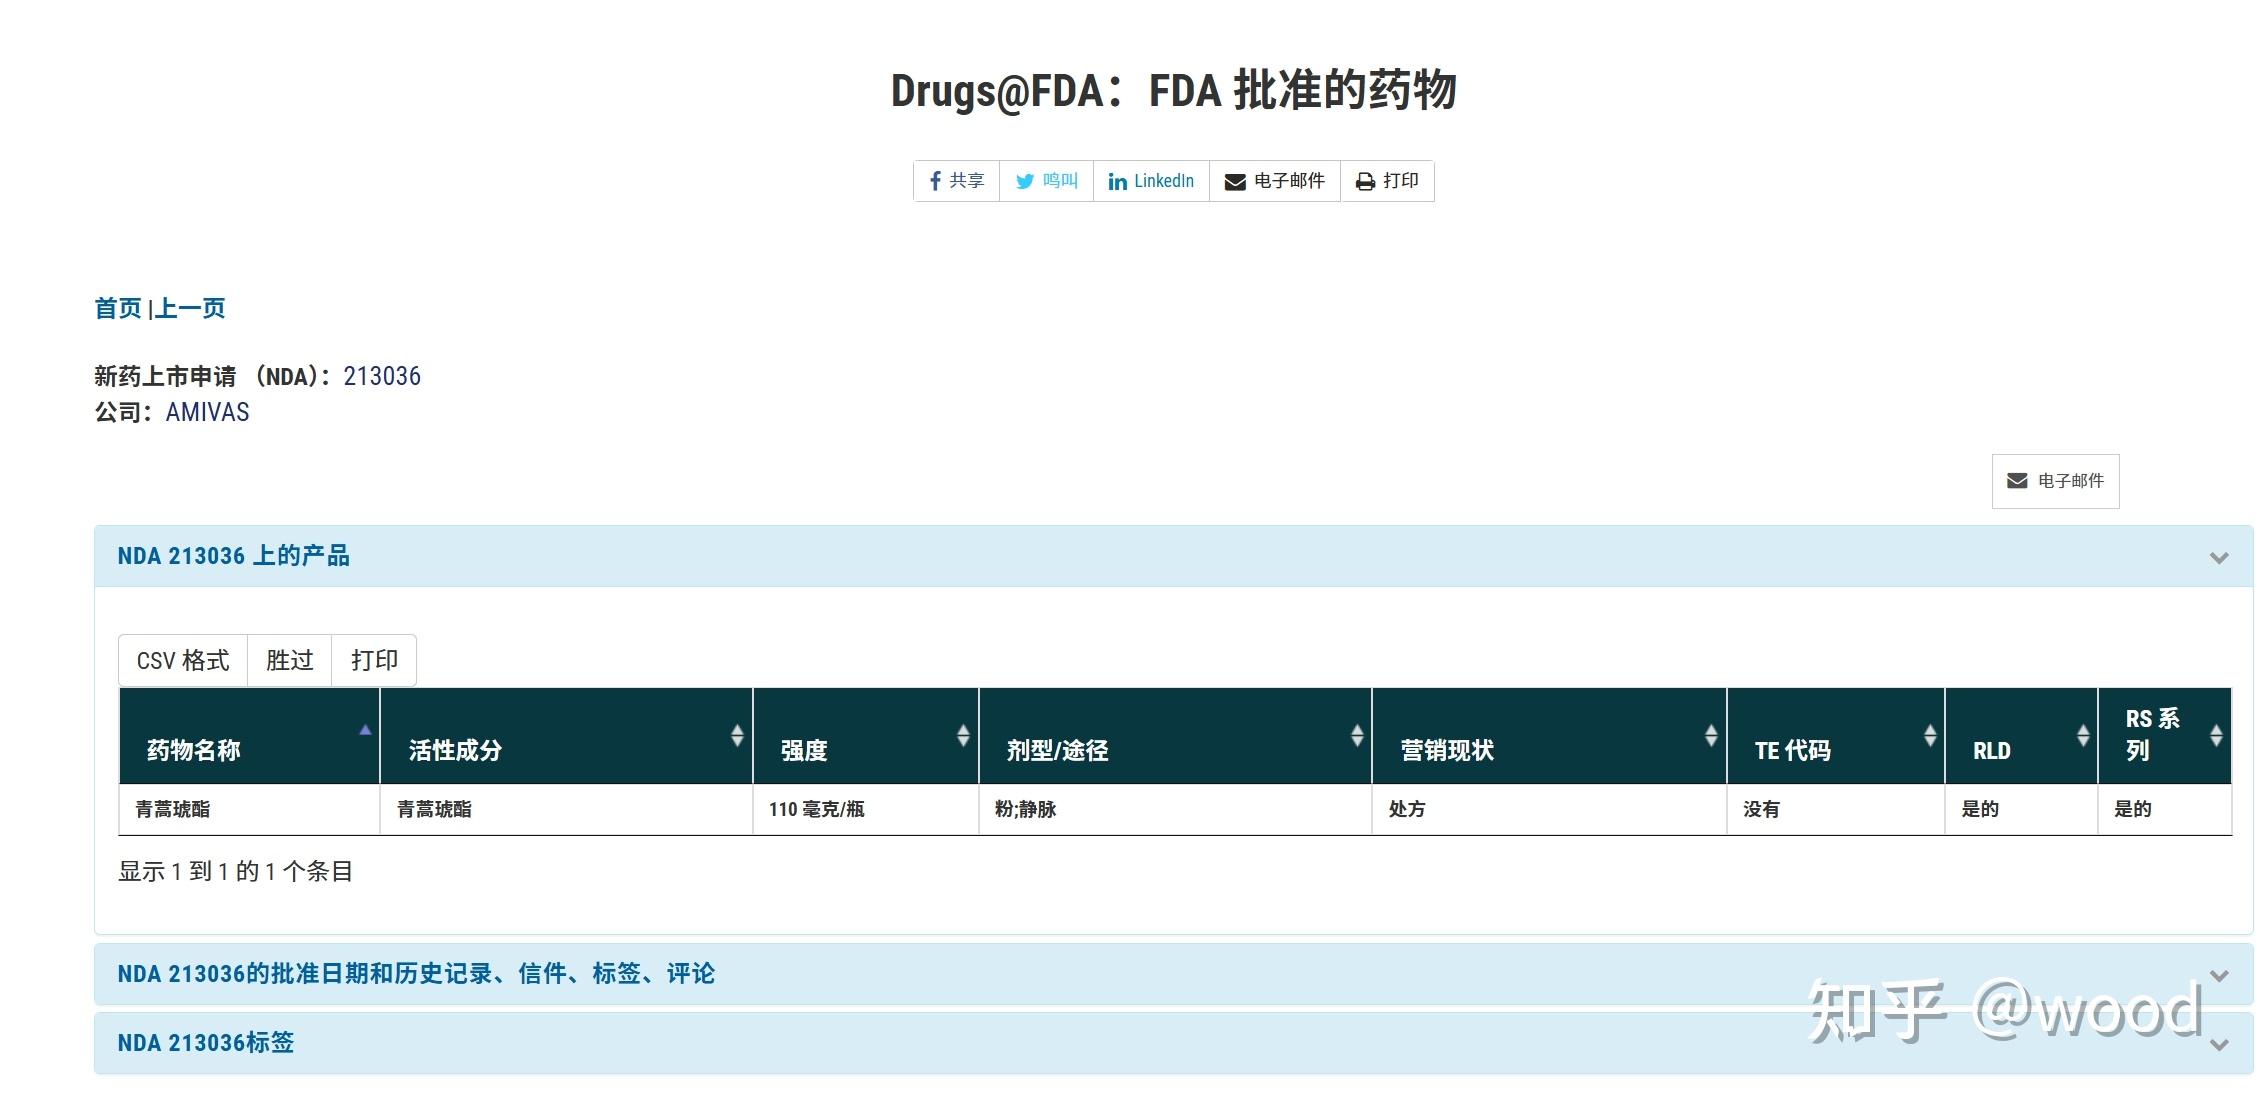2262x1103 pixels.
Task: Expand 批准日期和历史记录 panel chevron
Action: pyautogui.click(x=2219, y=975)
